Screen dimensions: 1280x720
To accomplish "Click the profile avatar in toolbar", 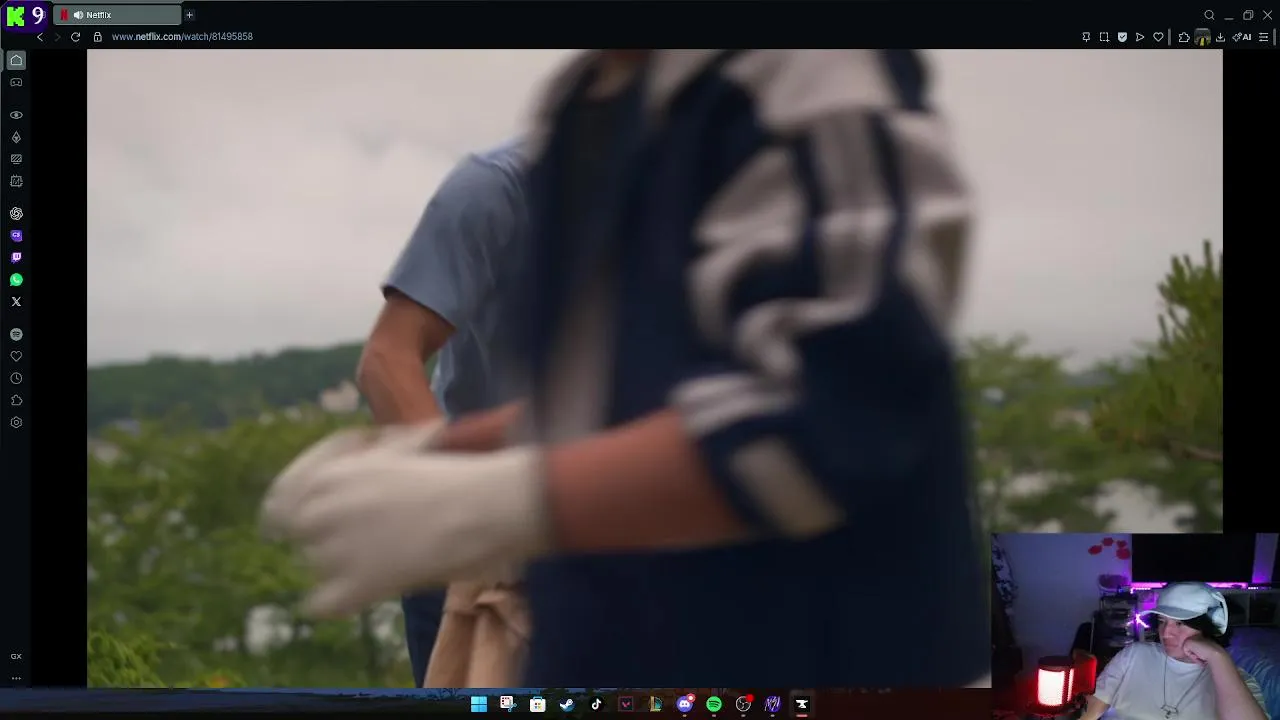I will [1203, 37].
